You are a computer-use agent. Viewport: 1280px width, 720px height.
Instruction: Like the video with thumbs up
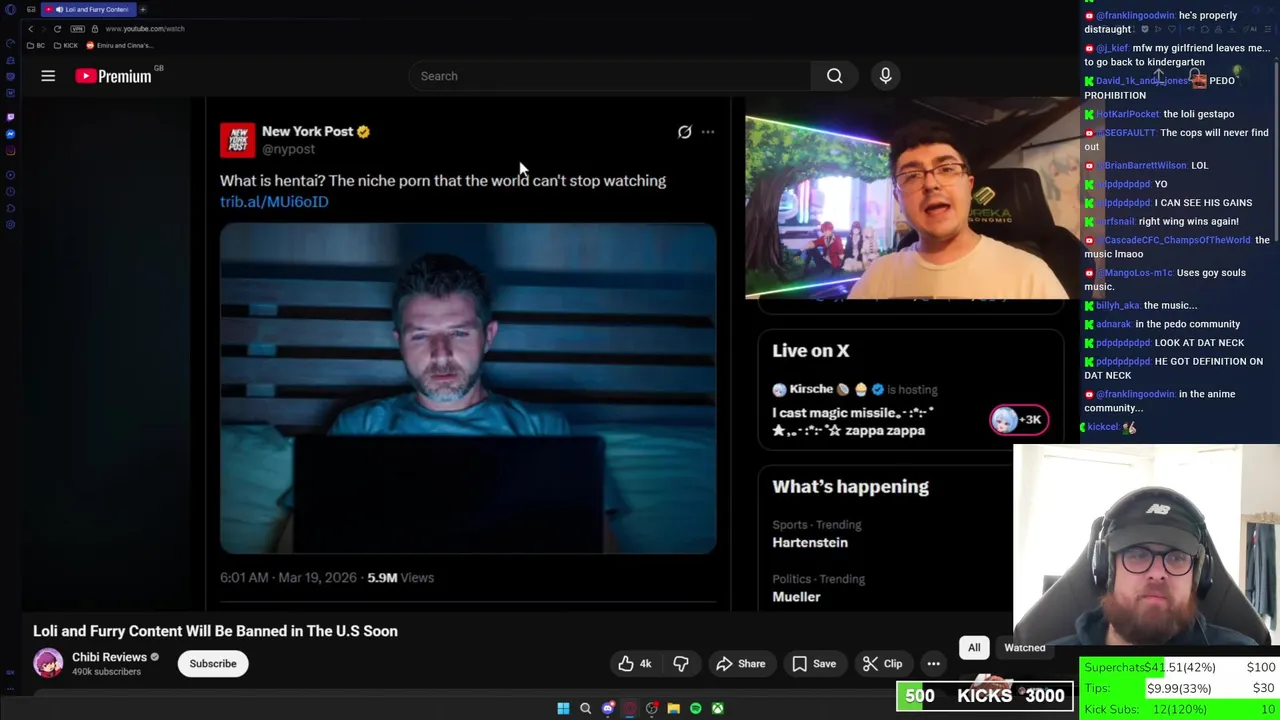click(x=634, y=664)
